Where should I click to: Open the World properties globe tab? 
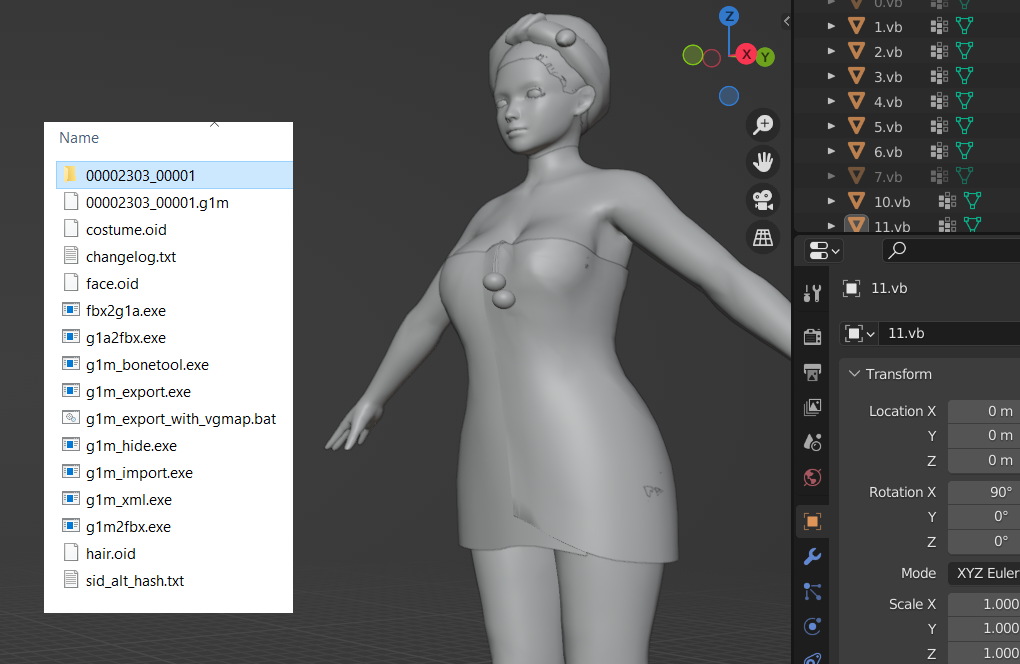[x=812, y=477]
